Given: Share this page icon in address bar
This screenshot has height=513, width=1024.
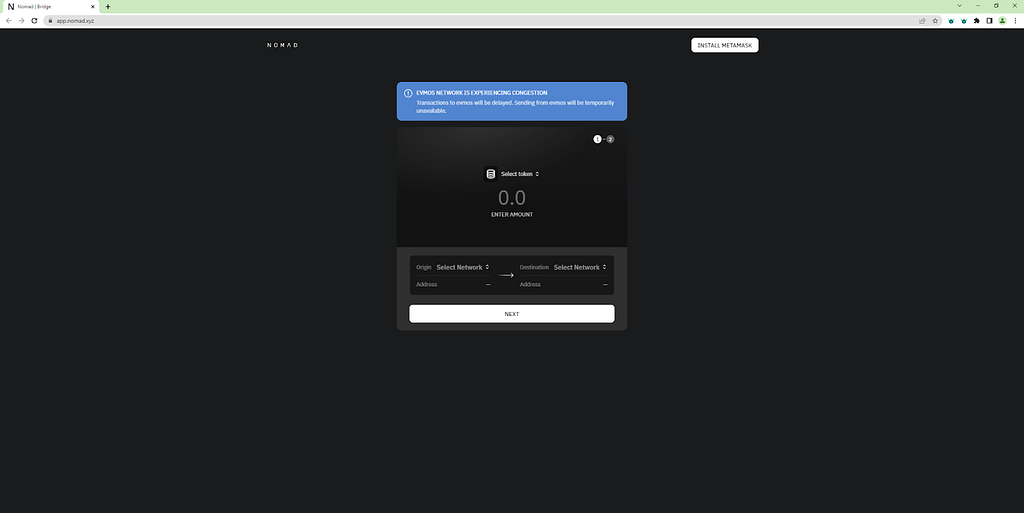Looking at the screenshot, I should 922,21.
